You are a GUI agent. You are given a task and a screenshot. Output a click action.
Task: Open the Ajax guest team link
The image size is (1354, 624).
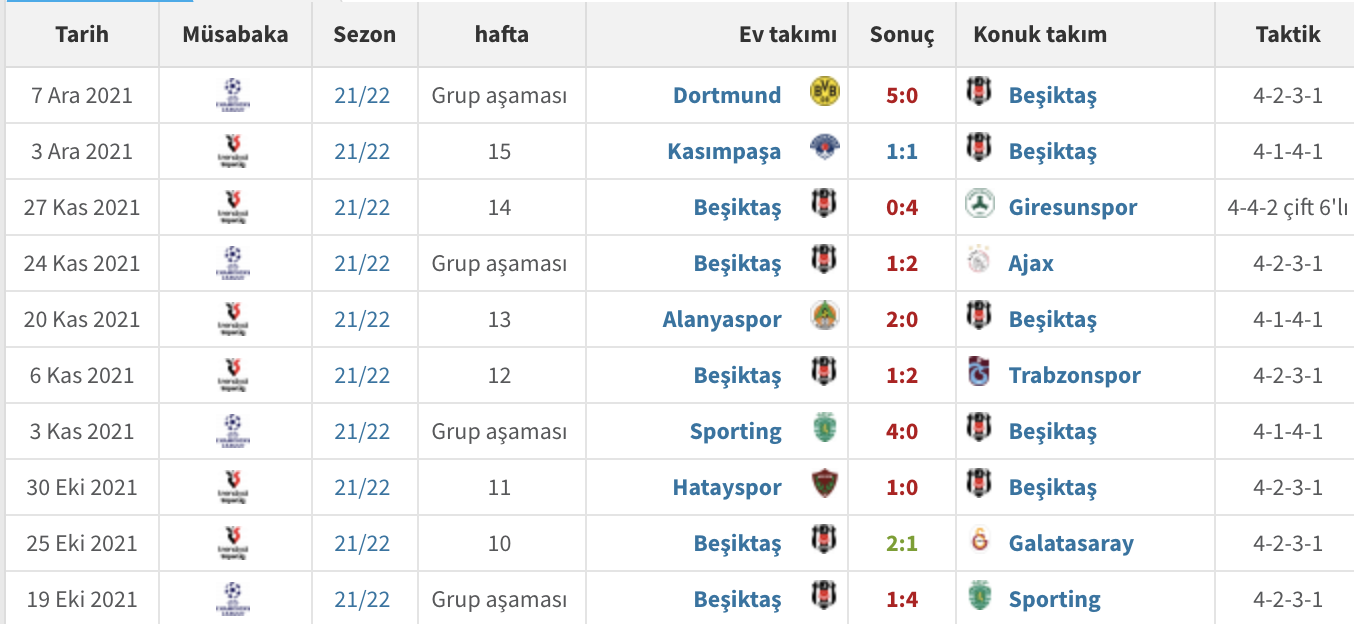1031,264
